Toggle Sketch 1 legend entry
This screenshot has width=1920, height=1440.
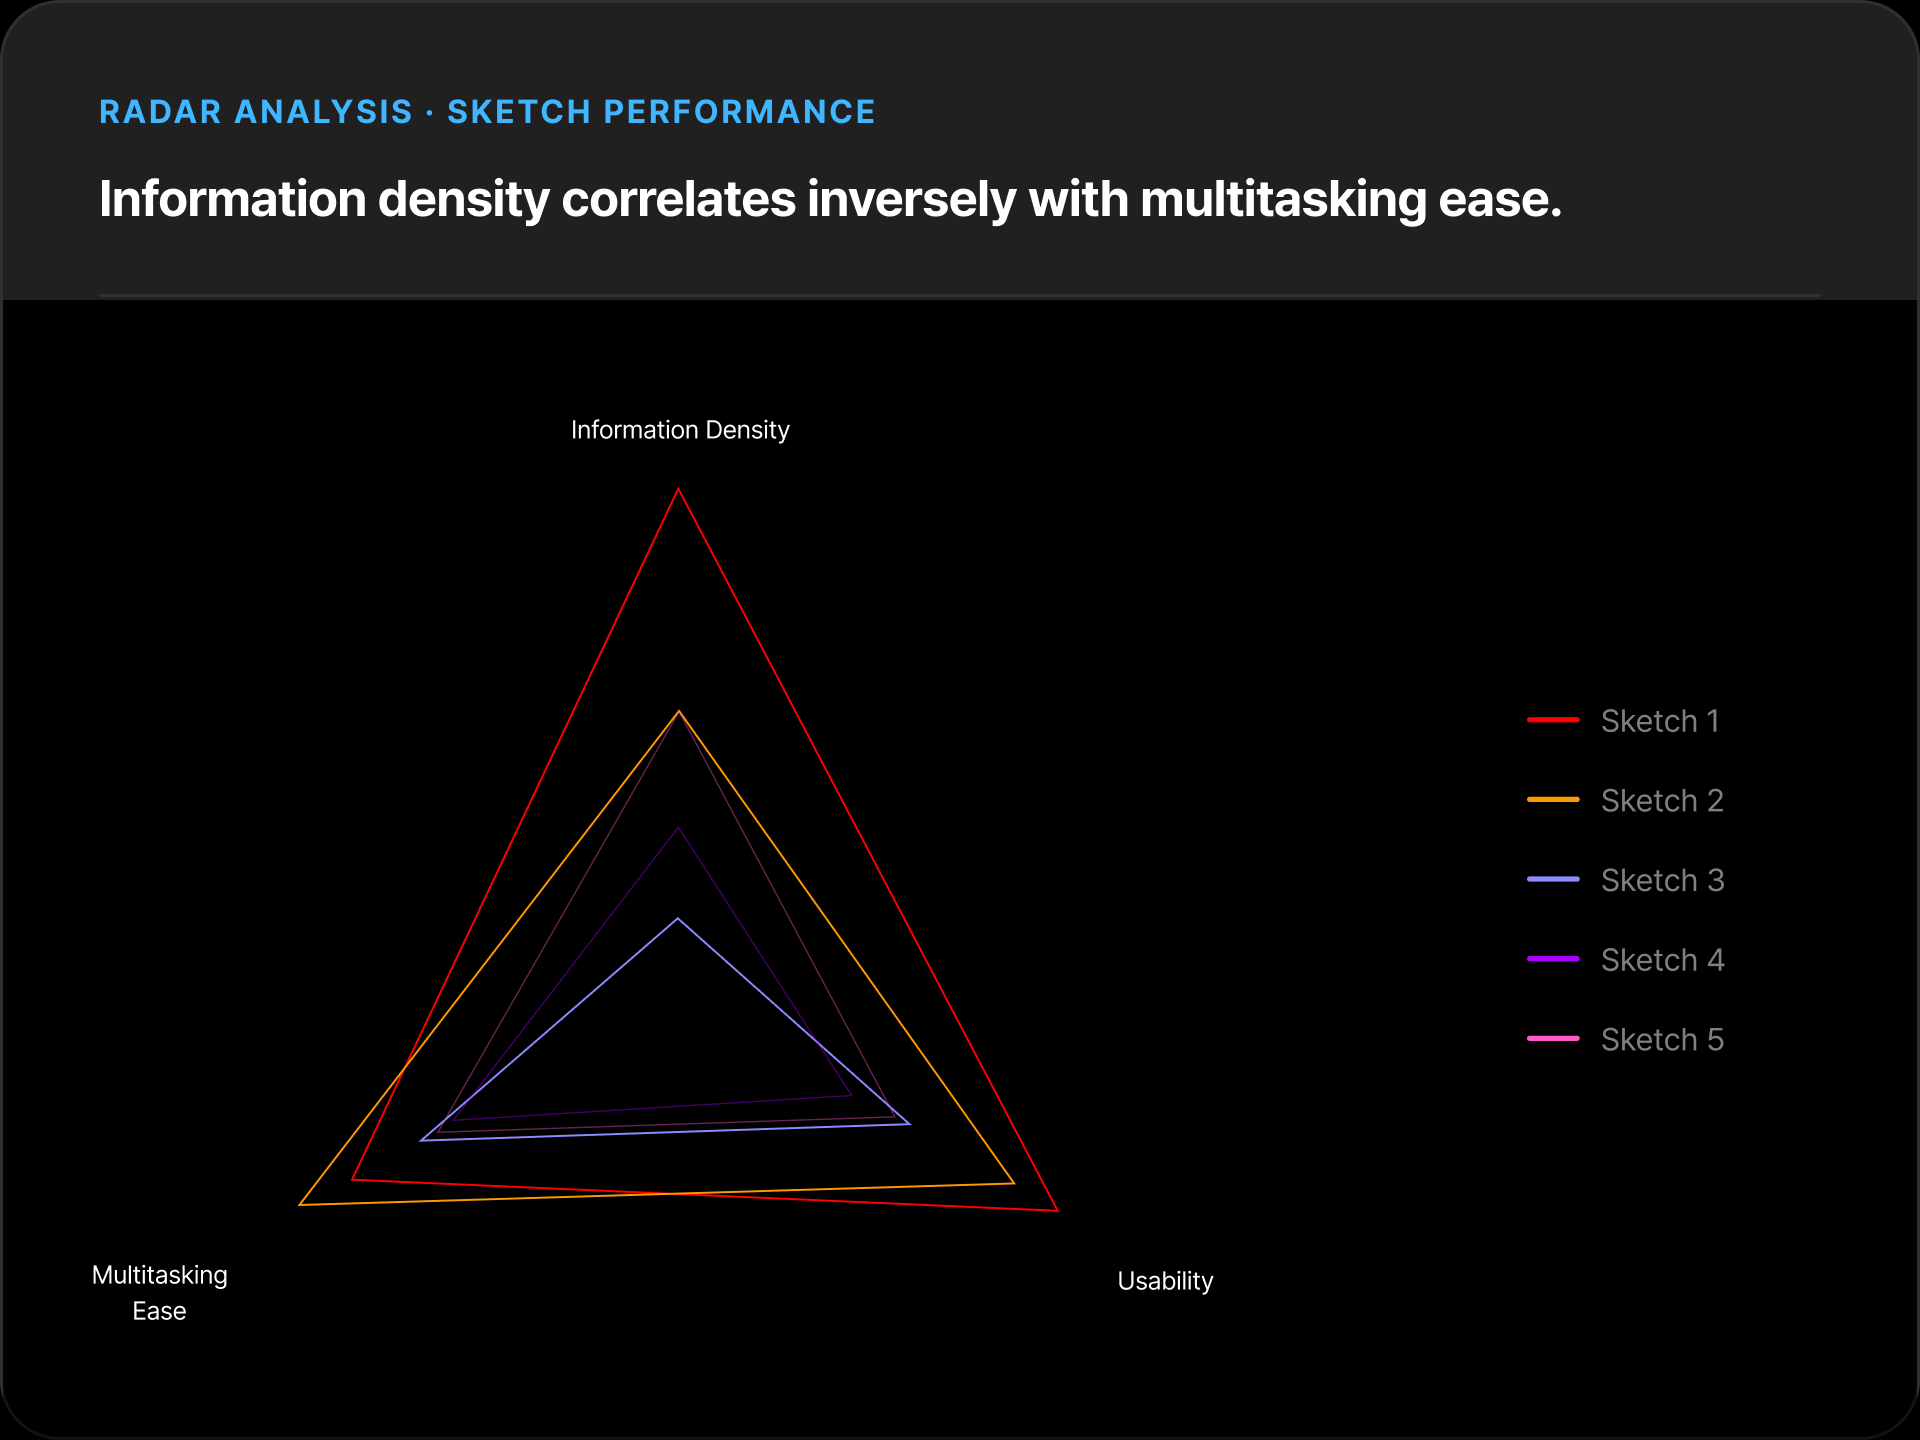[1624, 721]
